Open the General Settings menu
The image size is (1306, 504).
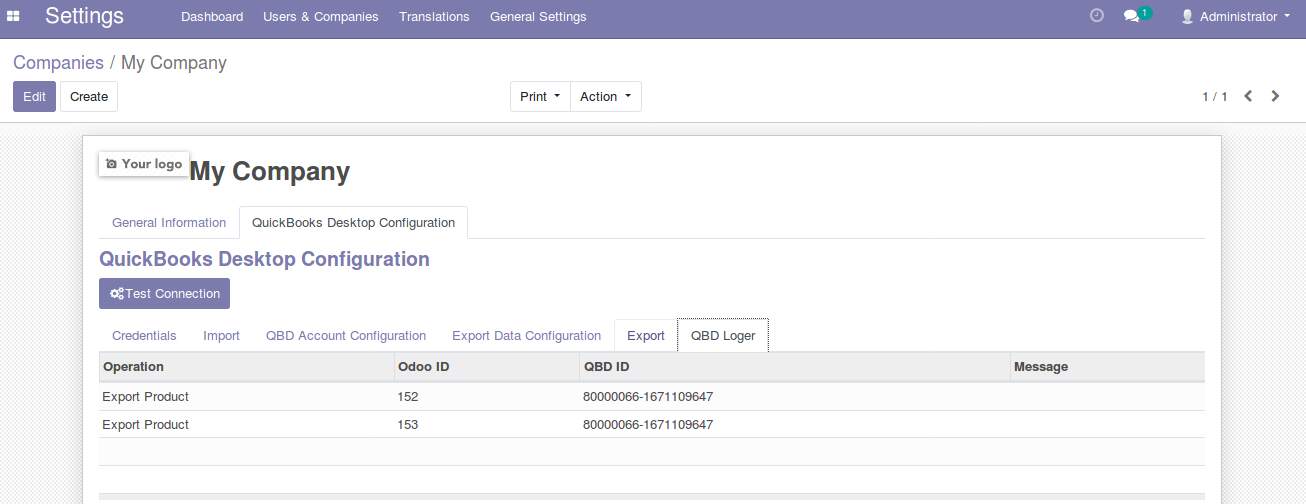coord(538,16)
